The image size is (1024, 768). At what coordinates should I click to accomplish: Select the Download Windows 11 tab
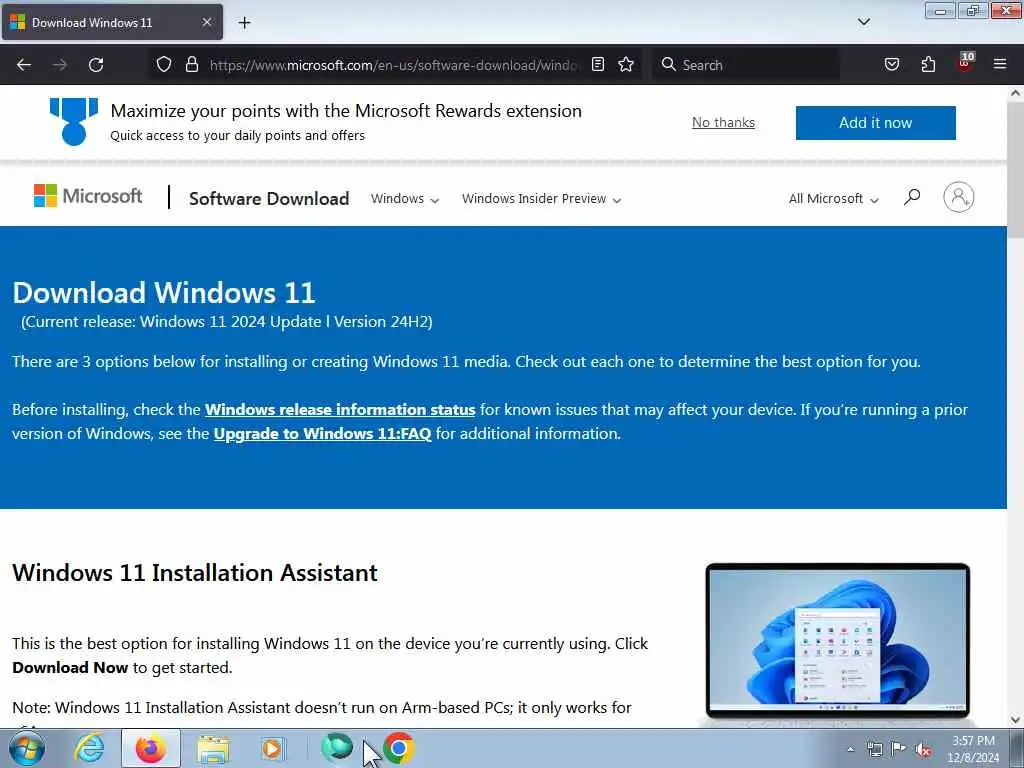point(112,22)
